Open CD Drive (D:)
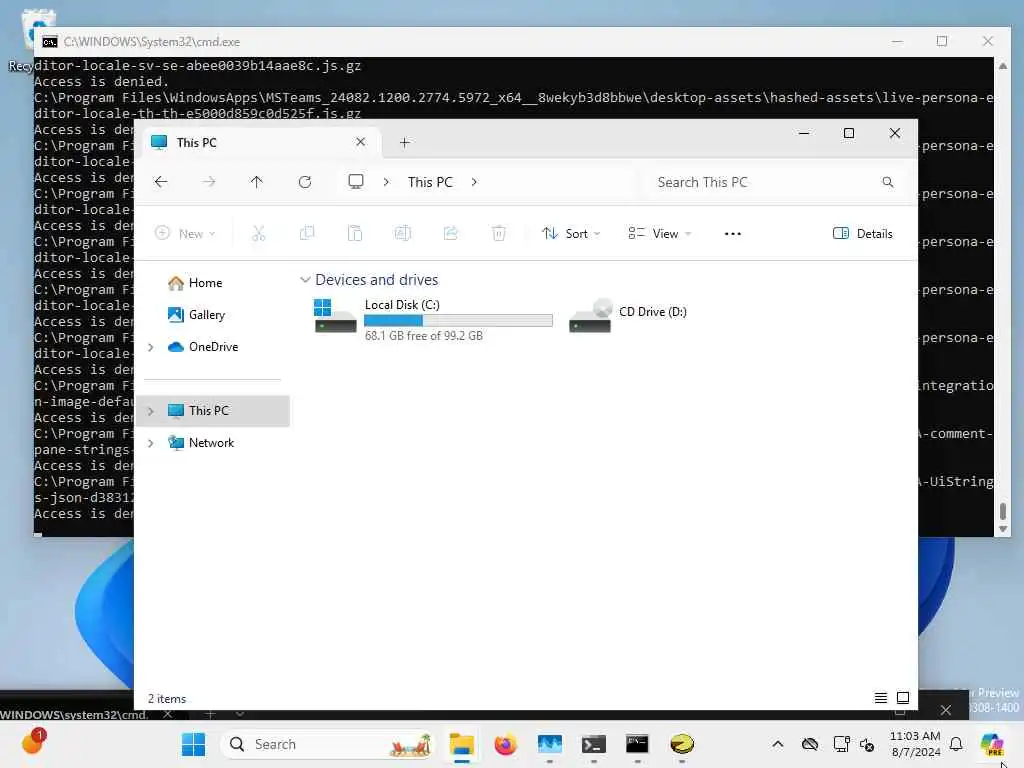 point(628,317)
